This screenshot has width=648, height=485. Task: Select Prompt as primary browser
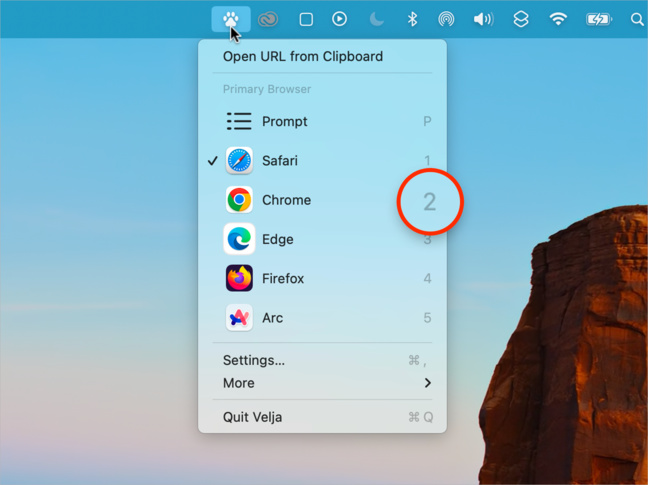click(x=322, y=121)
